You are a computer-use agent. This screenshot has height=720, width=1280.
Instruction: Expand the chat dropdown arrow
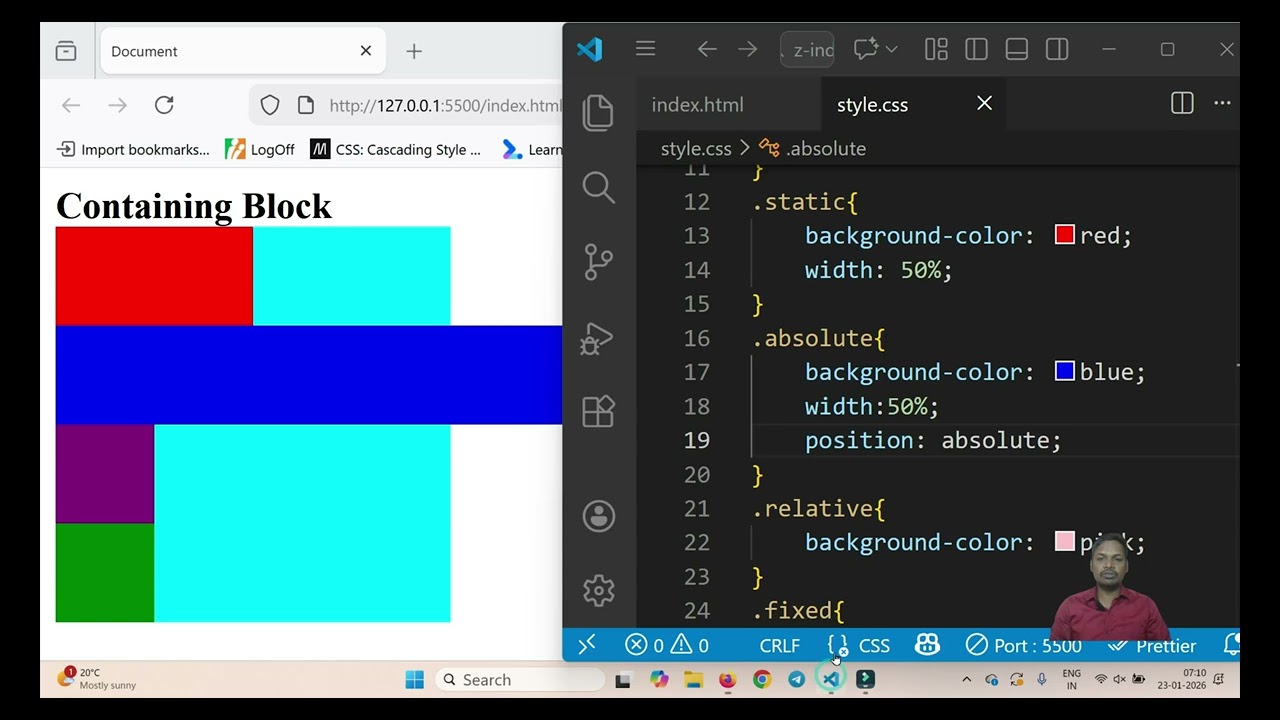(x=891, y=49)
